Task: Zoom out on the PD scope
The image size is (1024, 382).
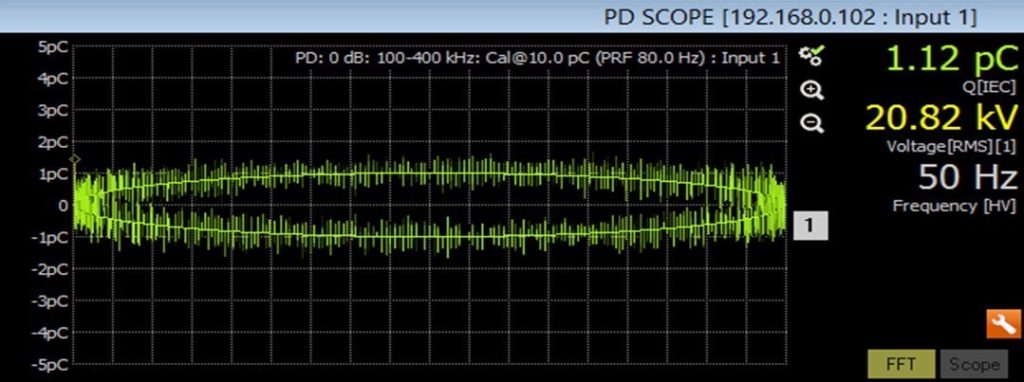Action: click(x=812, y=123)
